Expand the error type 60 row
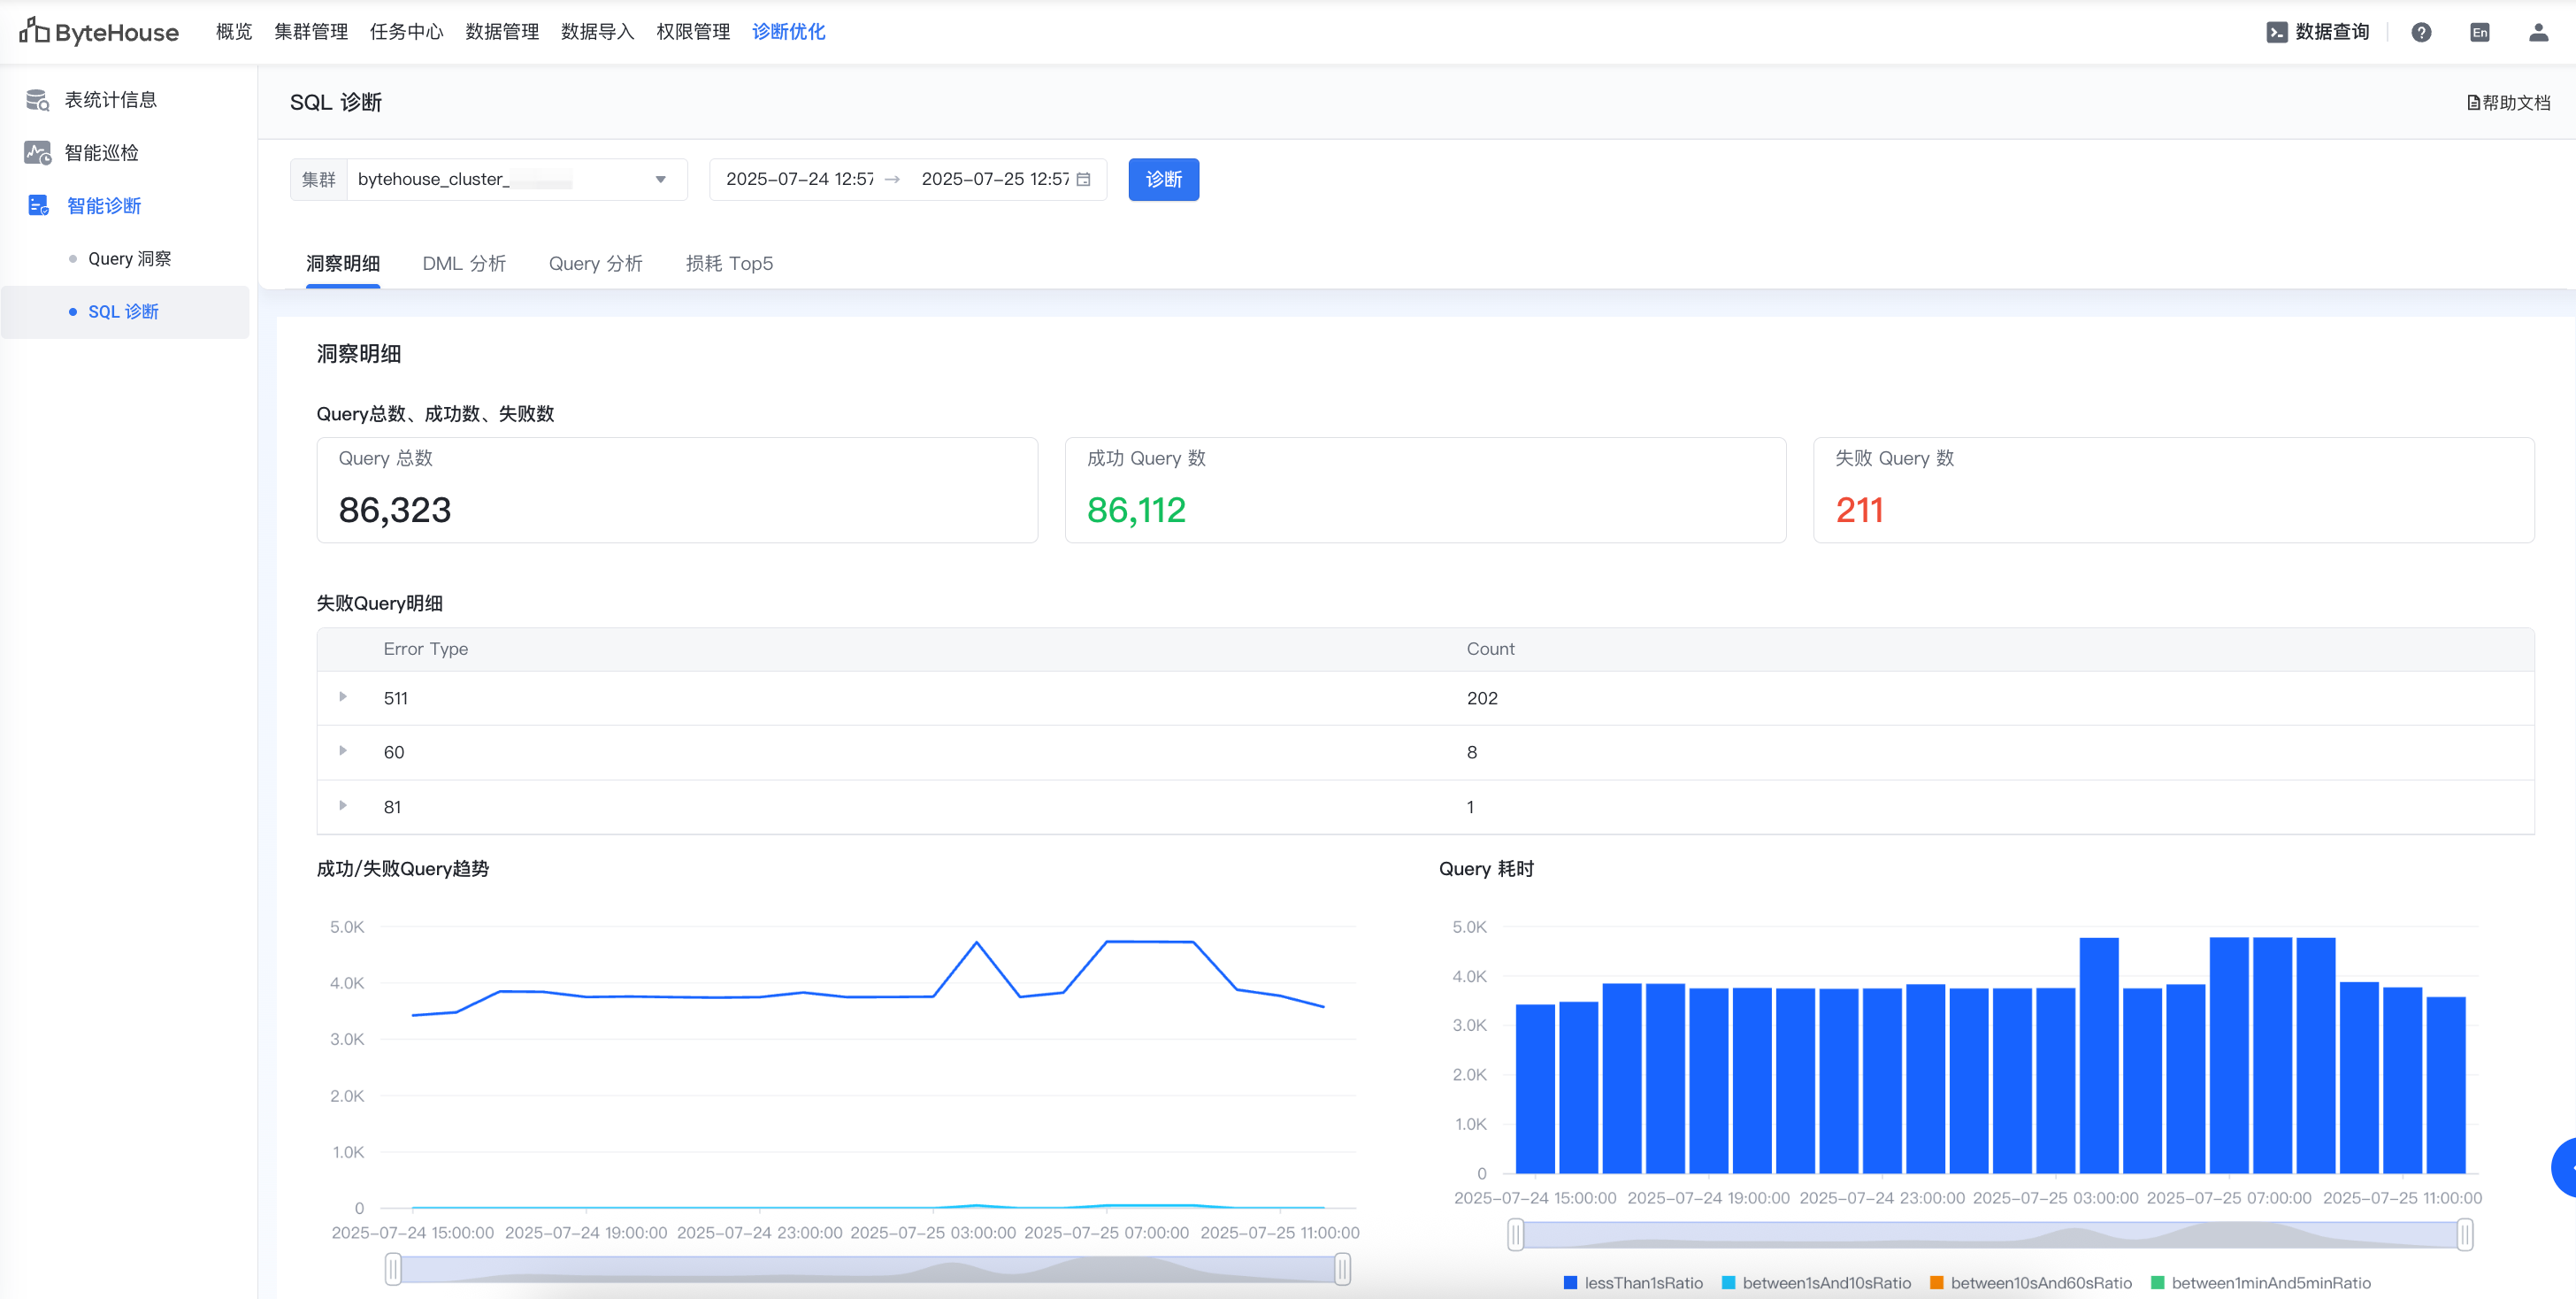2576x1299 pixels. tap(343, 751)
